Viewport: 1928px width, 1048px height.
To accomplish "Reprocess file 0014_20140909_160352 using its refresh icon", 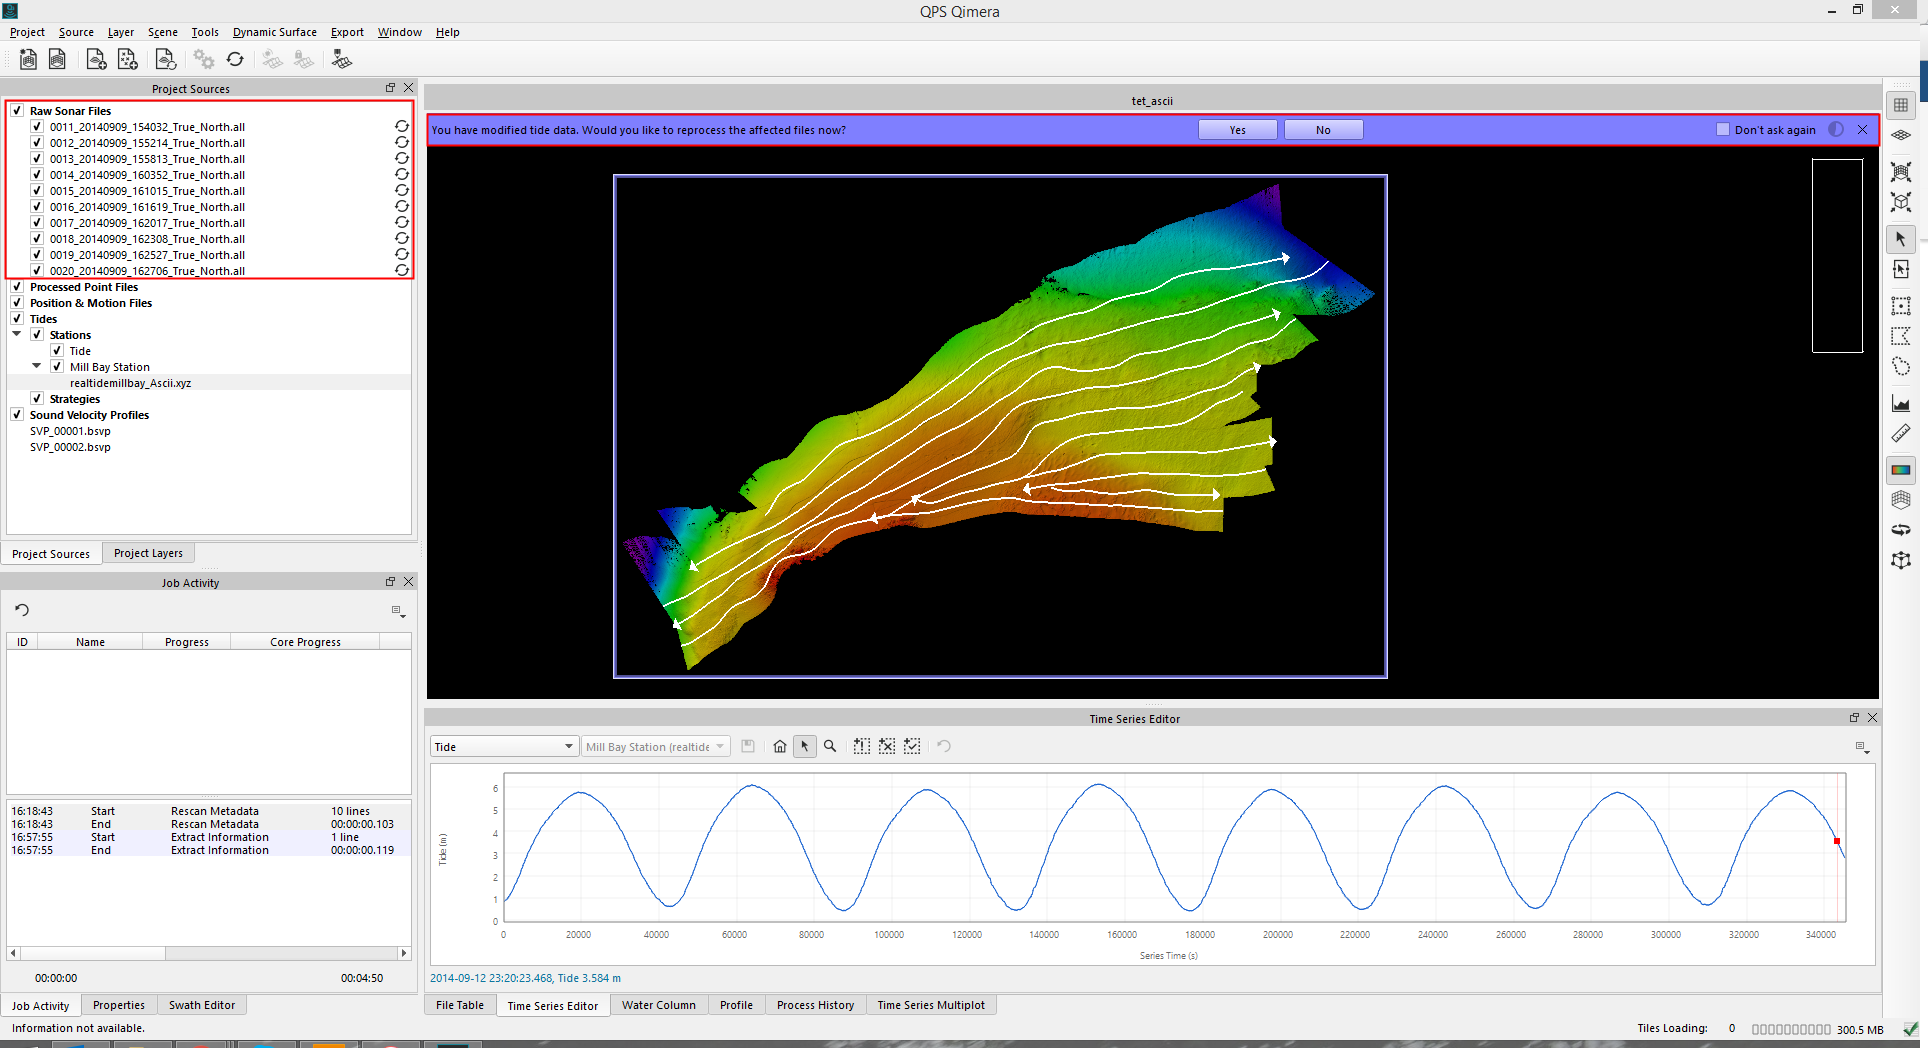I will pyautogui.click(x=401, y=175).
